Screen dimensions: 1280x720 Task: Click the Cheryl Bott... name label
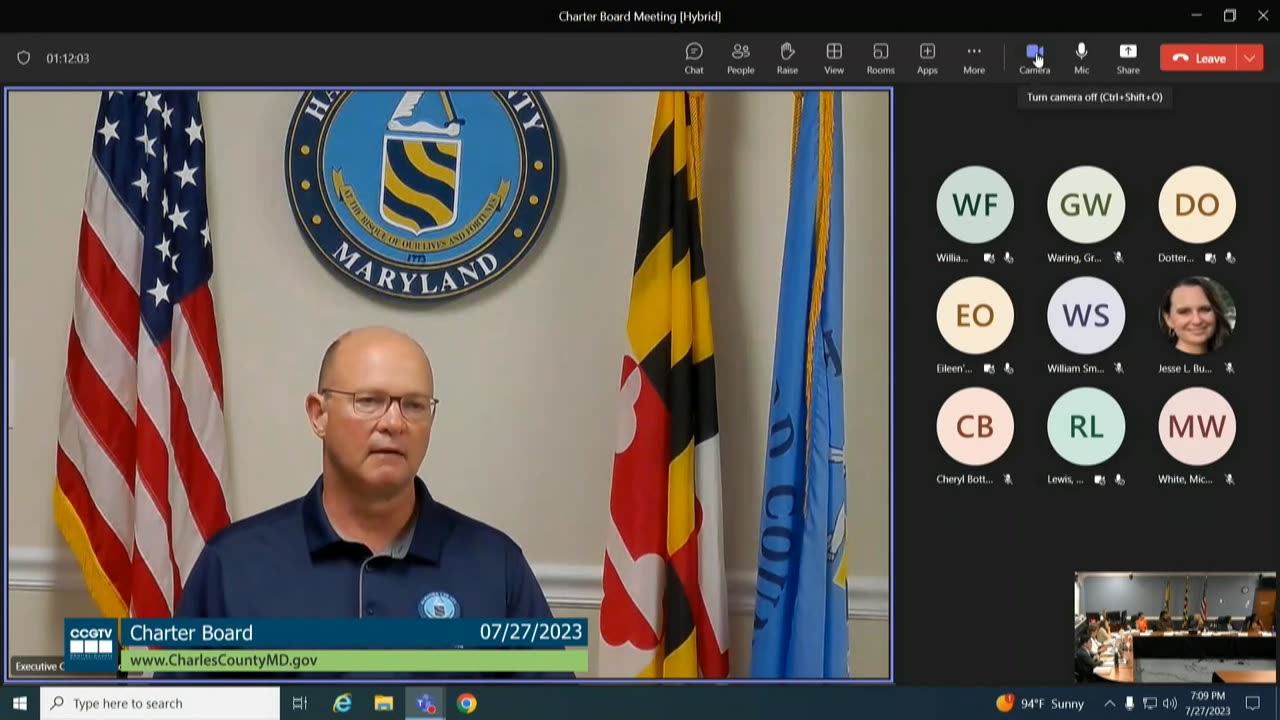[x=964, y=480]
